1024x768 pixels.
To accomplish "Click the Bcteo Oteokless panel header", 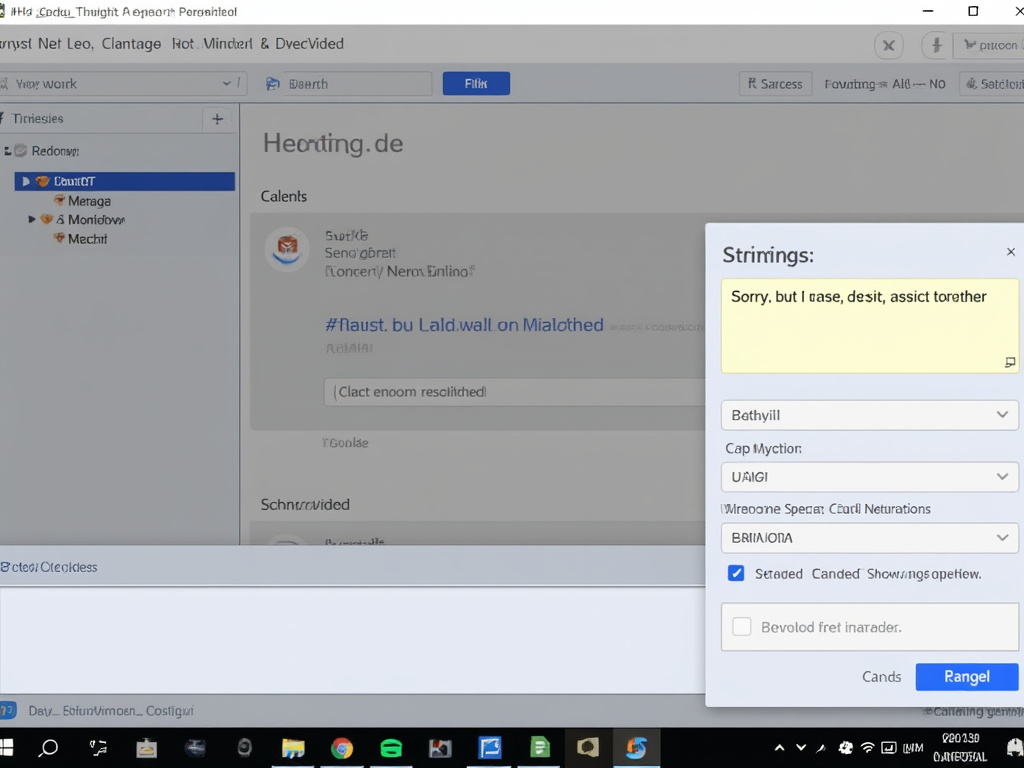I will point(49,567).
